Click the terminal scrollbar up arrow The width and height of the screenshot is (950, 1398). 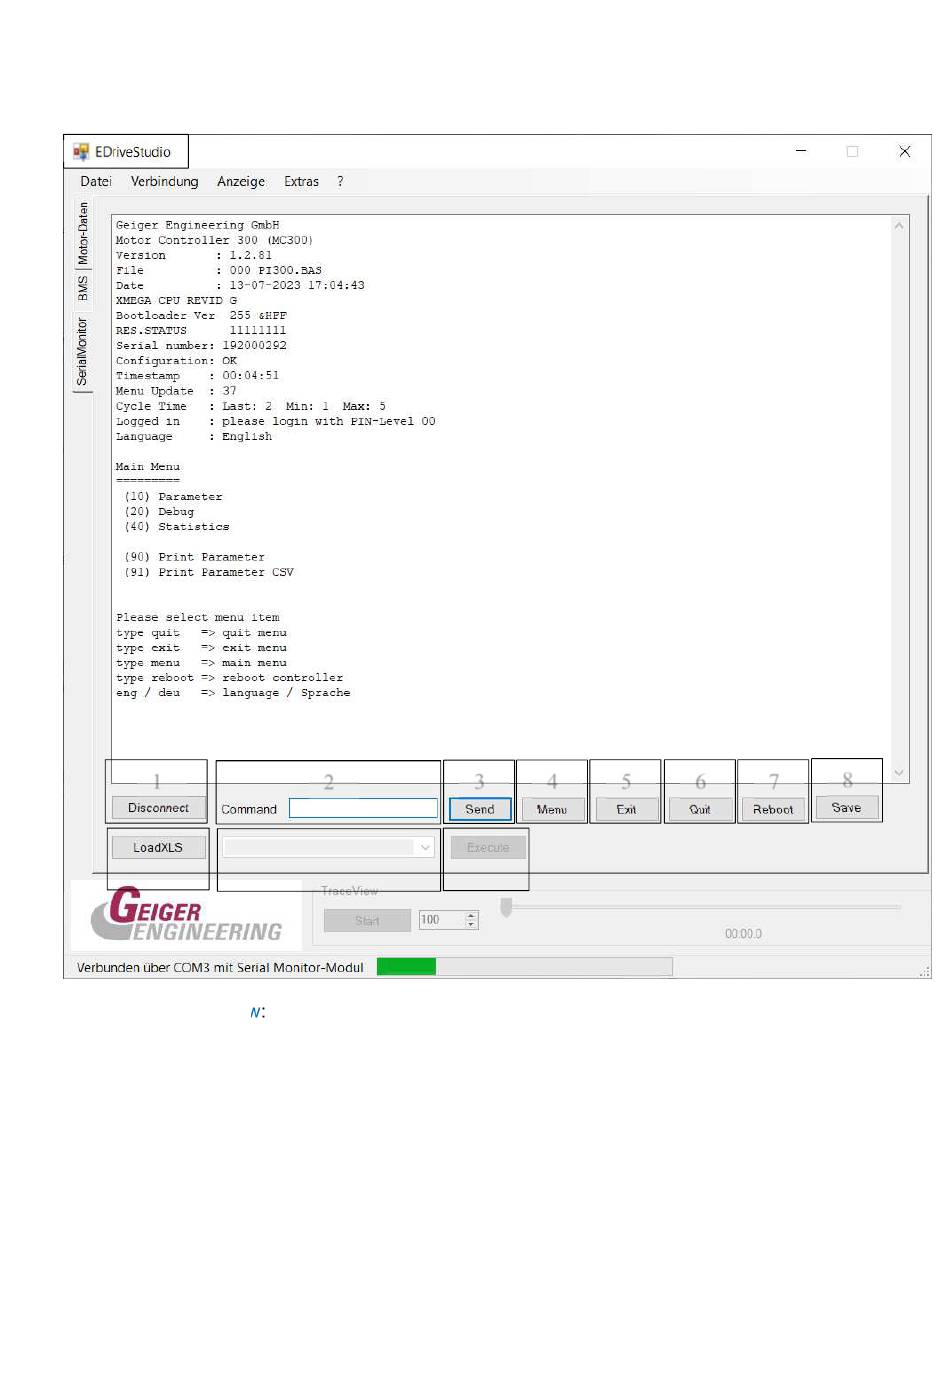(899, 226)
